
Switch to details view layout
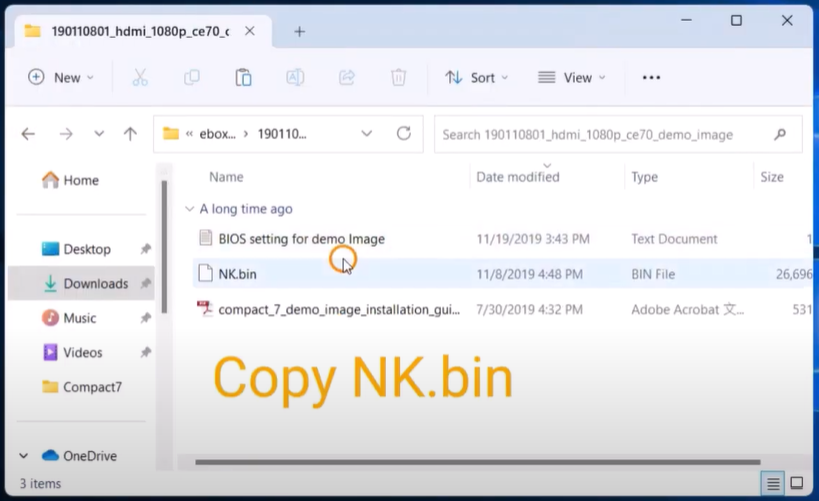tap(773, 484)
